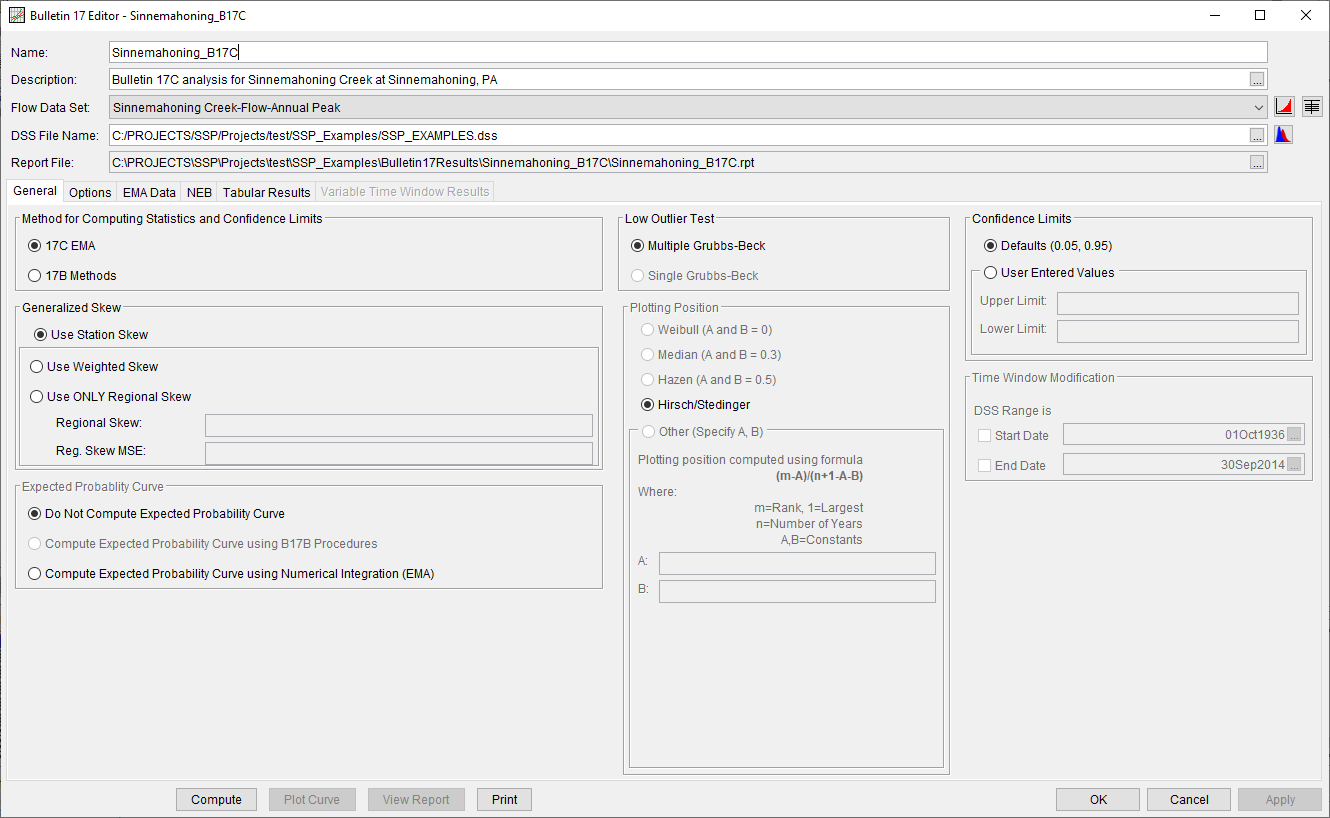Launch the DSS viewer icon beside DSS File Name
This screenshot has width=1330, height=818.
click(x=1284, y=135)
